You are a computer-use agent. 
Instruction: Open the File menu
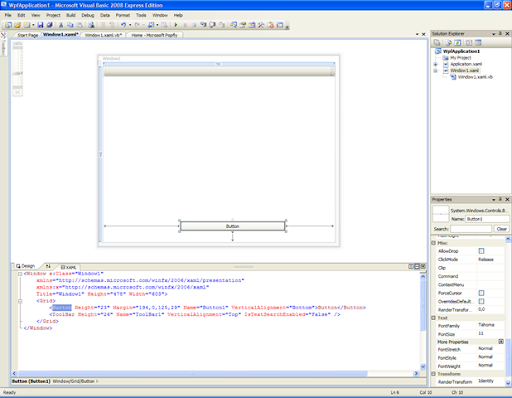[8, 15]
